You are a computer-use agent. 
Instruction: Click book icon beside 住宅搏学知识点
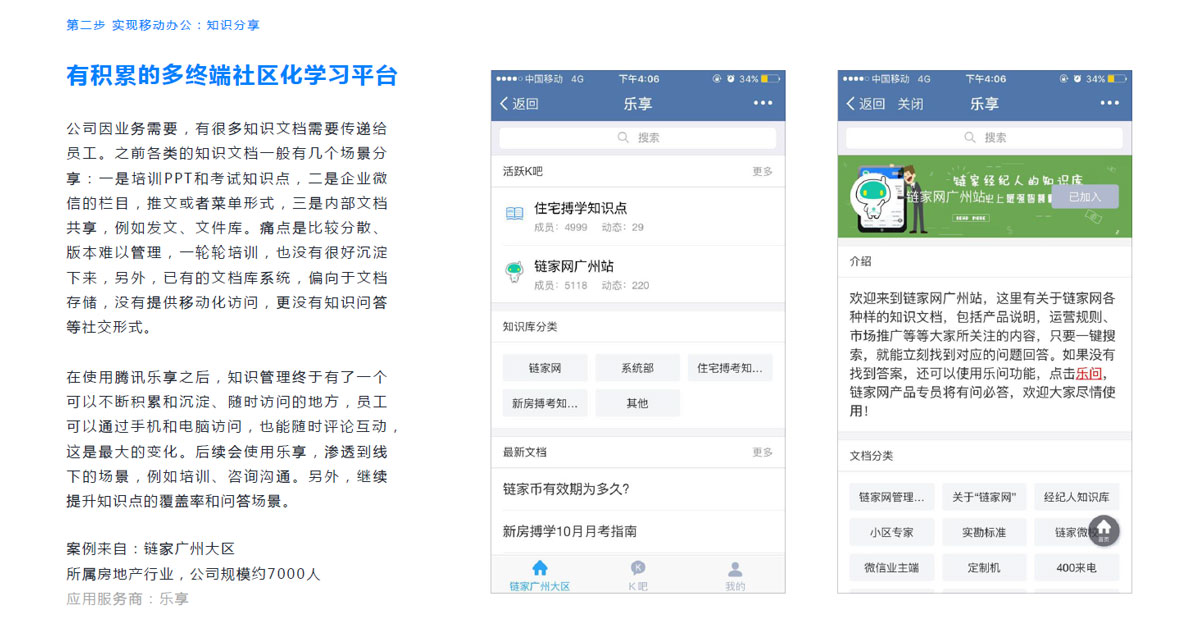[514, 213]
